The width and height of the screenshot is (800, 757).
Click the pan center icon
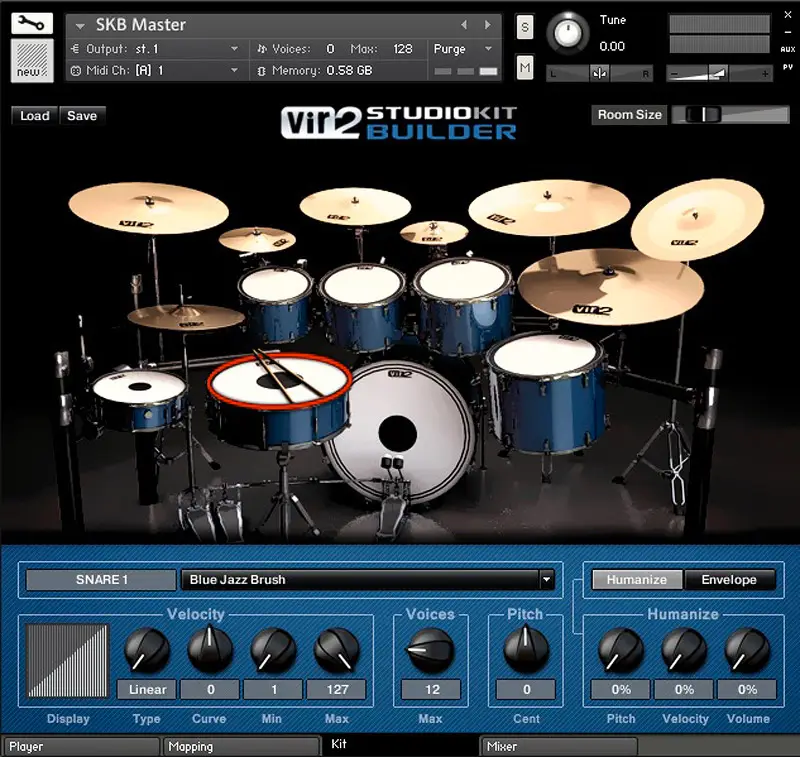[599, 73]
